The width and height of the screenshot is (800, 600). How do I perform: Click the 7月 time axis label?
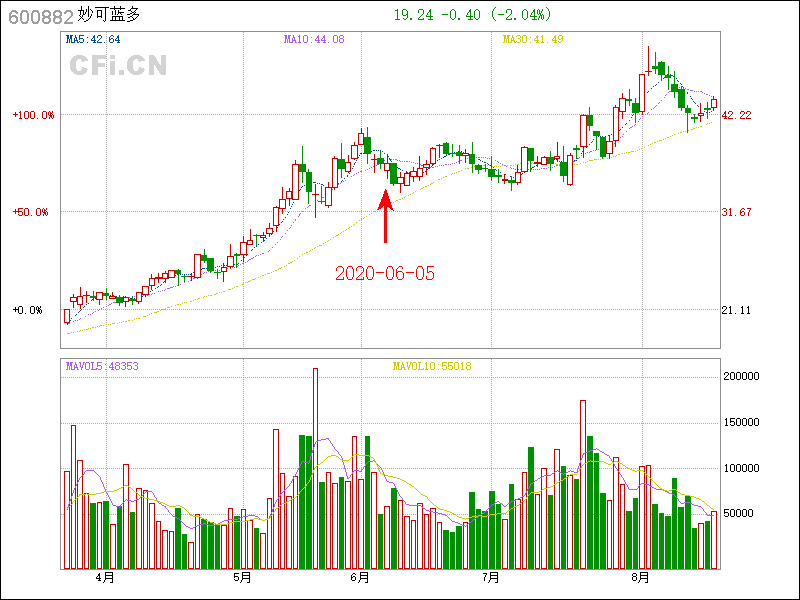pyautogui.click(x=490, y=578)
